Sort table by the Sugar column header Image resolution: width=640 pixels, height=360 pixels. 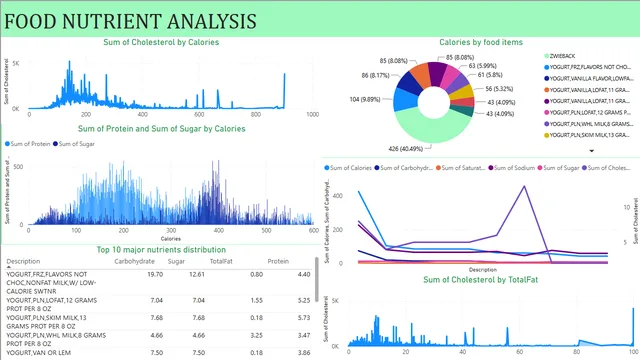click(176, 261)
